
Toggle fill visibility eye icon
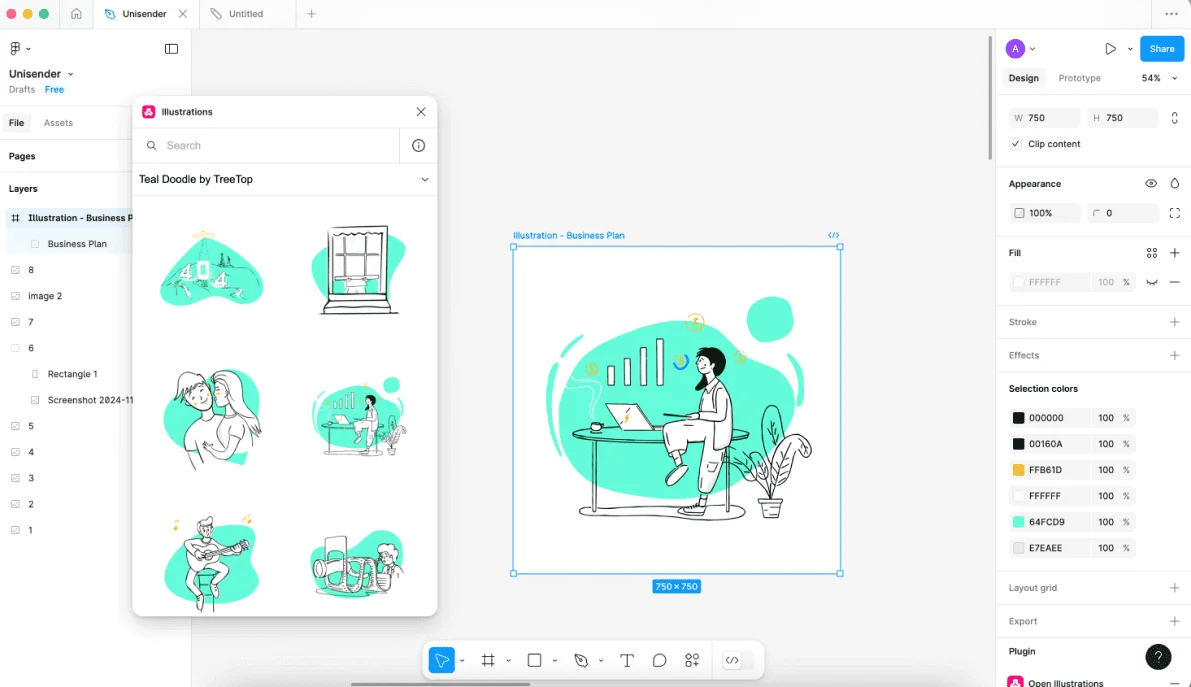[x=1152, y=283]
